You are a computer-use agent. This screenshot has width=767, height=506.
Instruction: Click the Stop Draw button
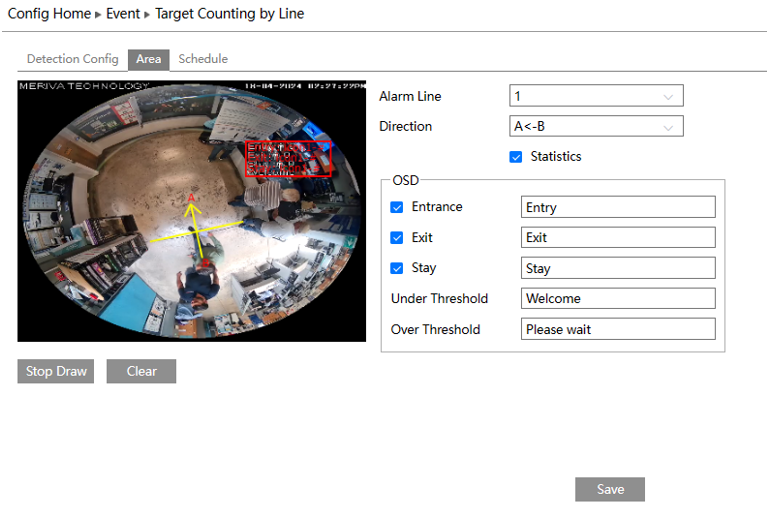point(56,371)
